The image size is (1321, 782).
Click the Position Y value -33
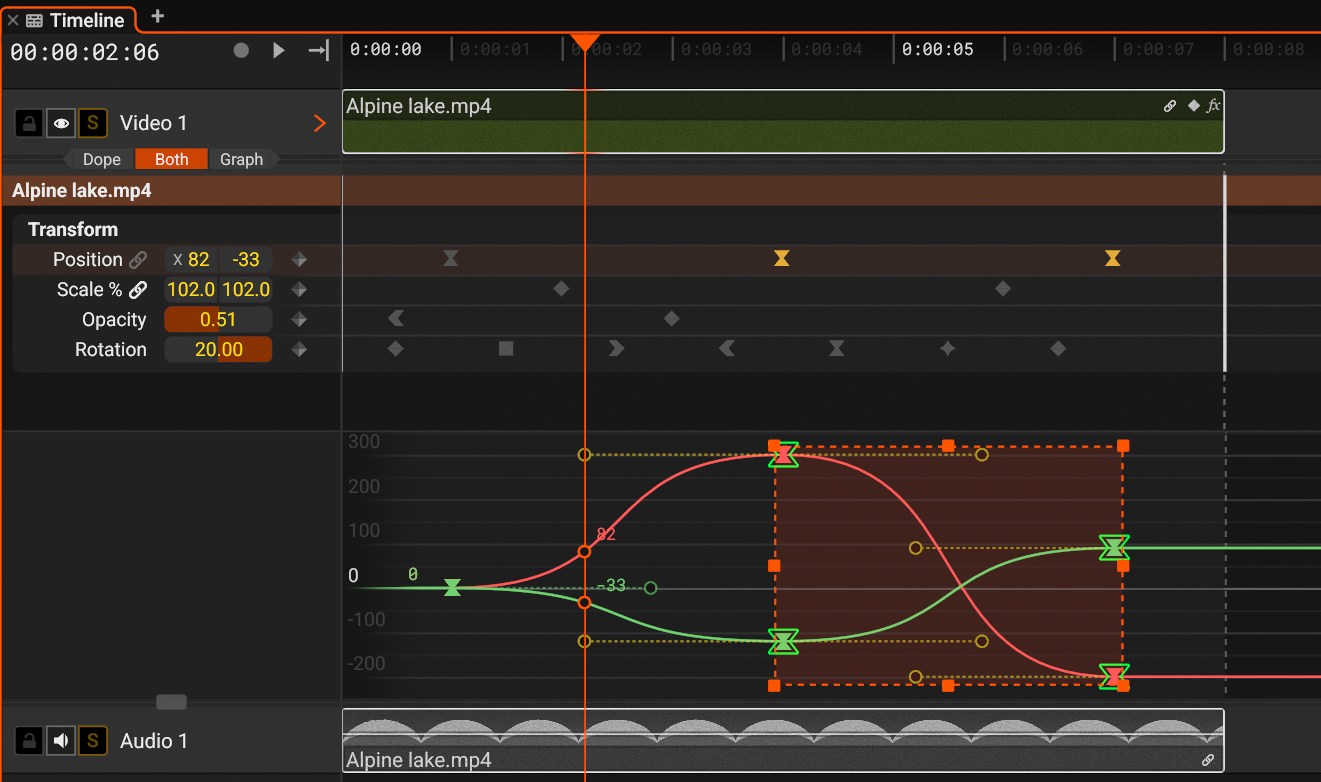[x=246, y=260]
